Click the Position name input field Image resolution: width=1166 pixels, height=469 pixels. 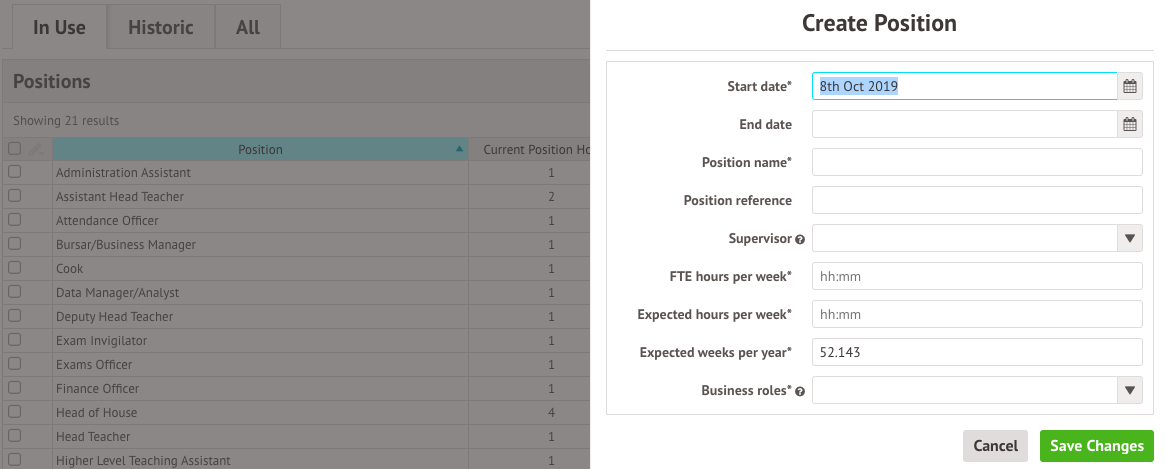point(977,162)
